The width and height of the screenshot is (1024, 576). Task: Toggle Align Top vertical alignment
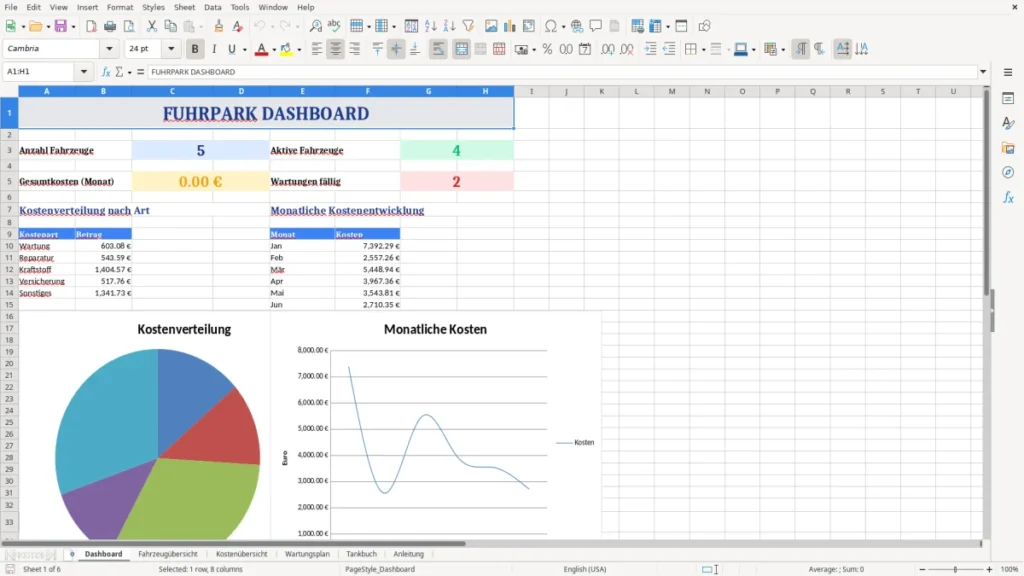click(x=377, y=49)
